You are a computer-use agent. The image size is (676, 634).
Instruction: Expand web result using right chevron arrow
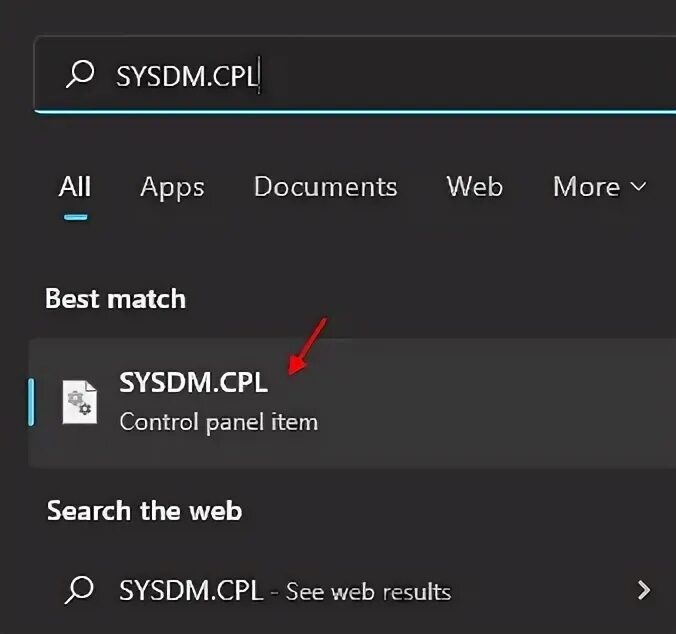pyautogui.click(x=644, y=590)
